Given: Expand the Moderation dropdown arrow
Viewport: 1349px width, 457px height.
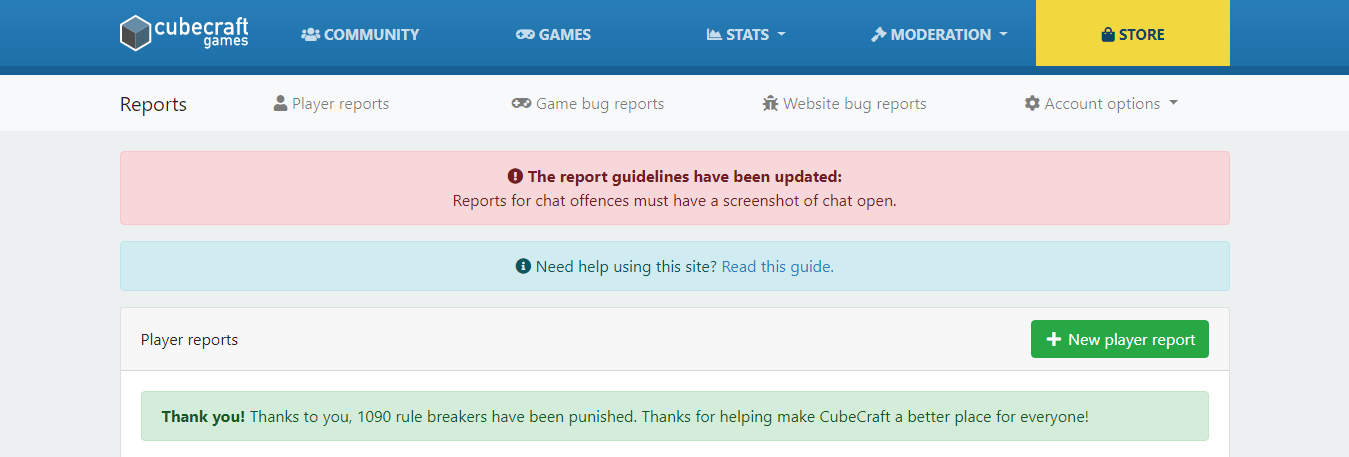Looking at the screenshot, I should coord(1003,34).
